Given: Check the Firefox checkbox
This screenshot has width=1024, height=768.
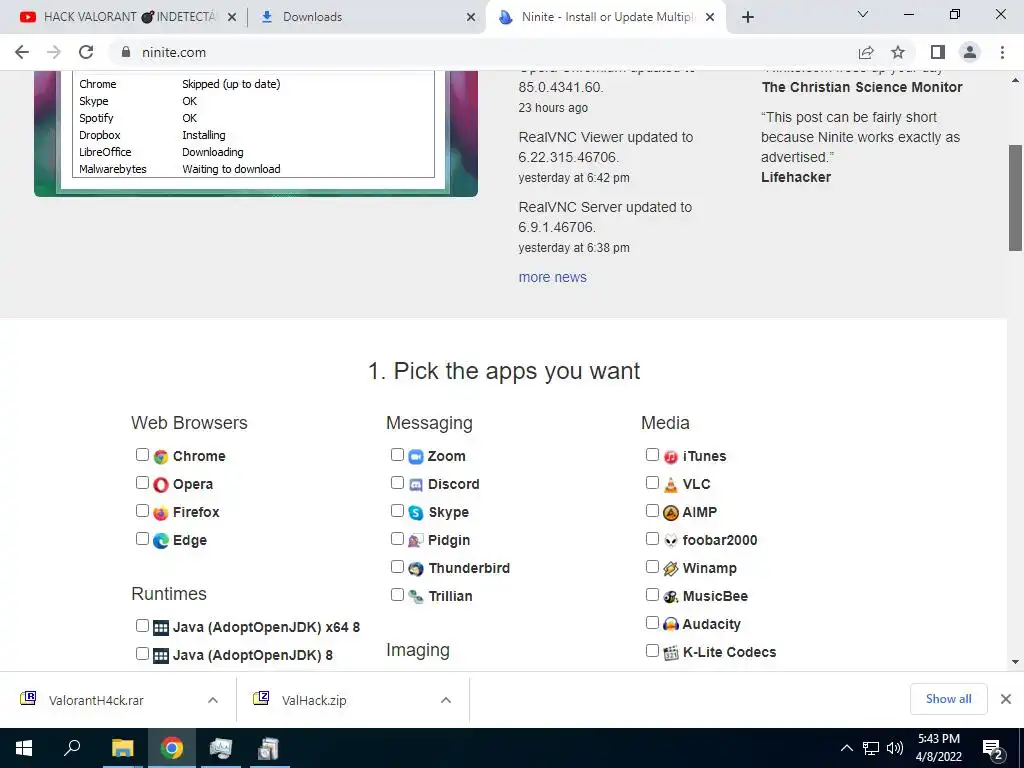Looking at the screenshot, I should [142, 511].
